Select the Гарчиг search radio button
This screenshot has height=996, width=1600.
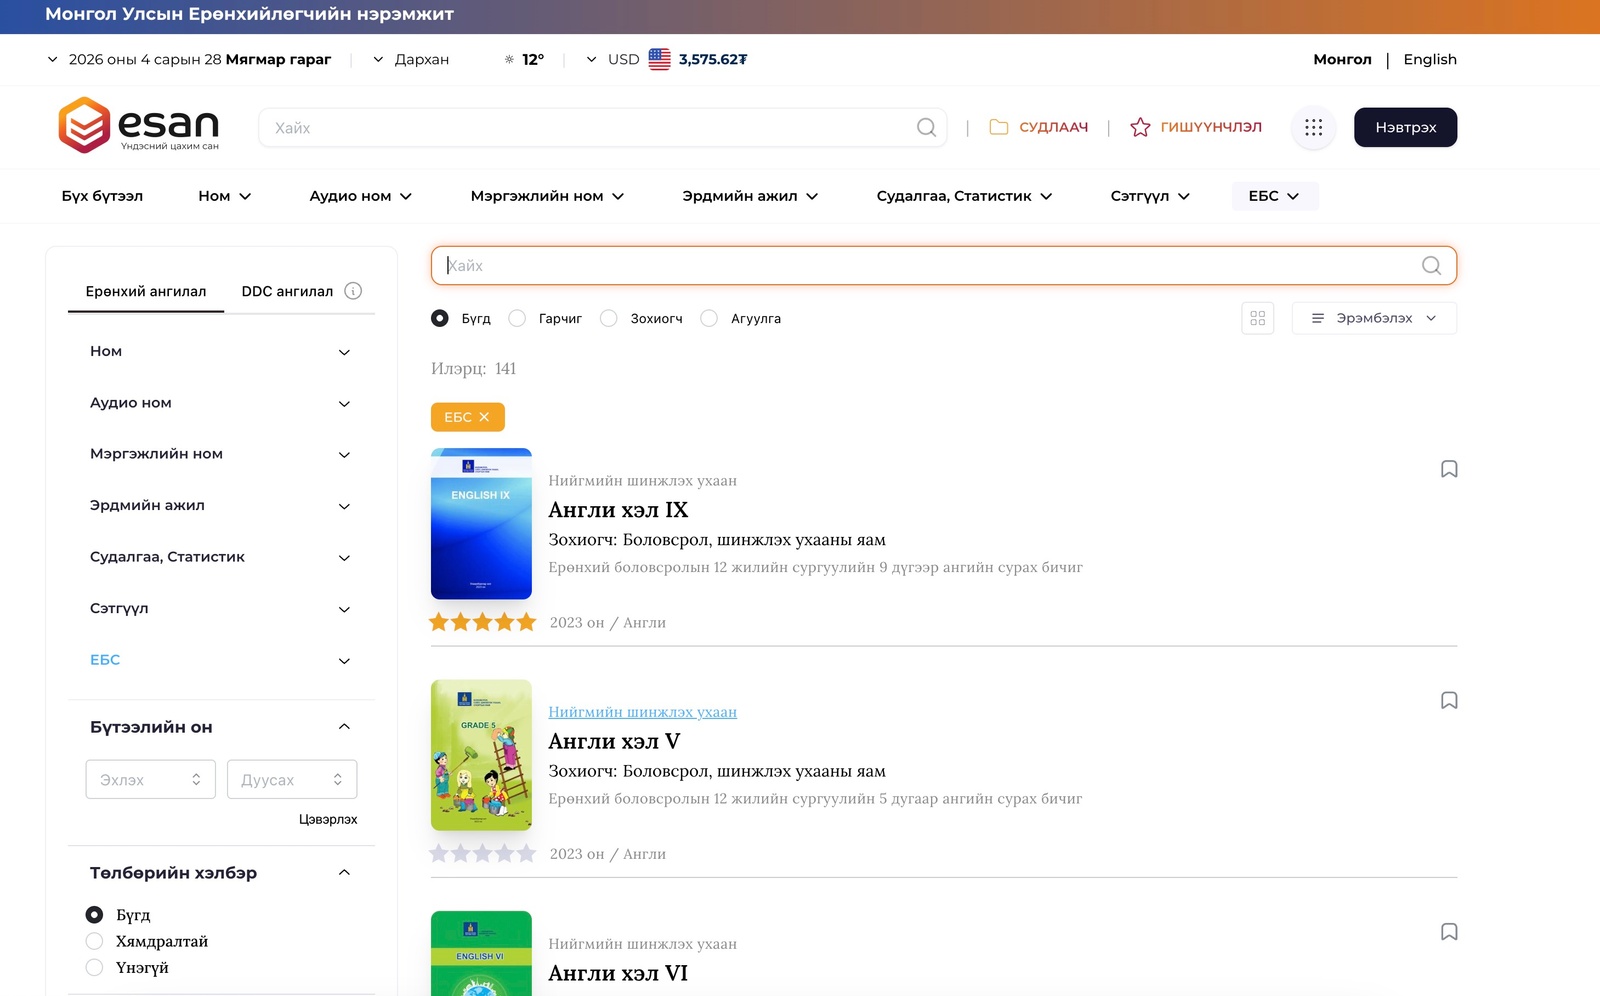pyautogui.click(x=517, y=318)
